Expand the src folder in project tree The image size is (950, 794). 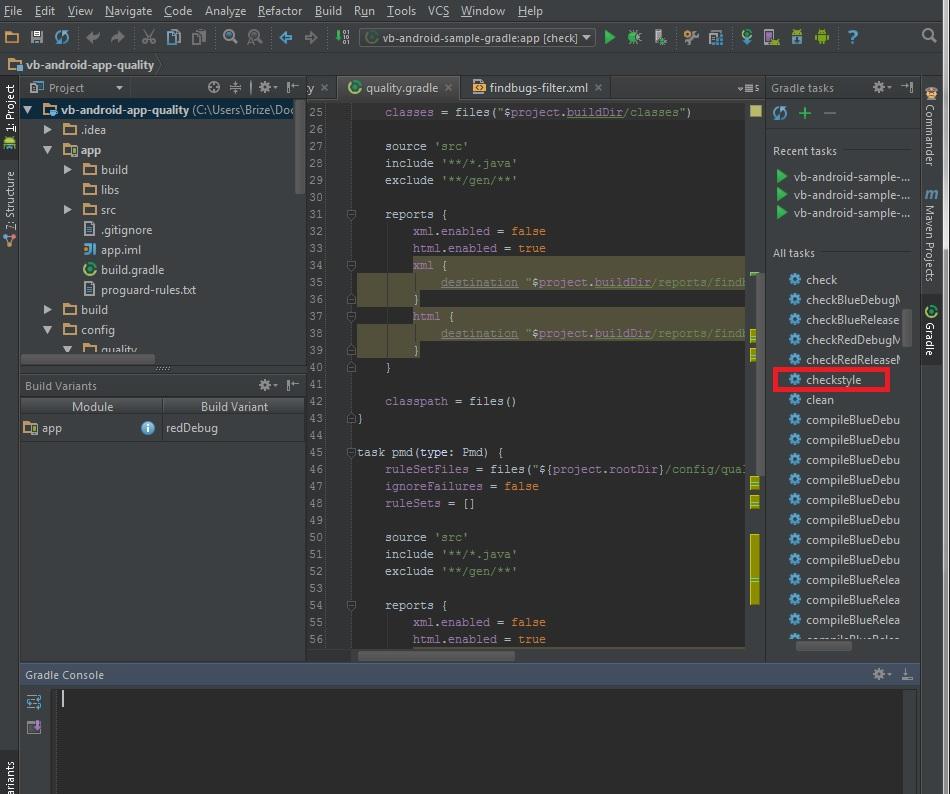tap(68, 210)
